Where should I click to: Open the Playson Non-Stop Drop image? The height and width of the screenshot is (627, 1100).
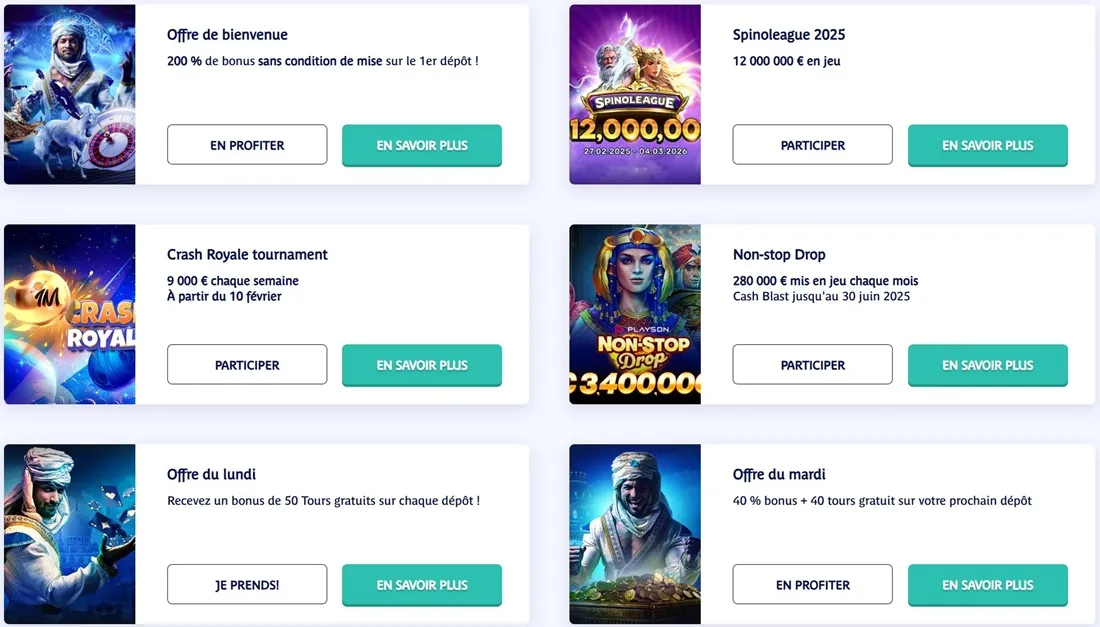(x=635, y=314)
